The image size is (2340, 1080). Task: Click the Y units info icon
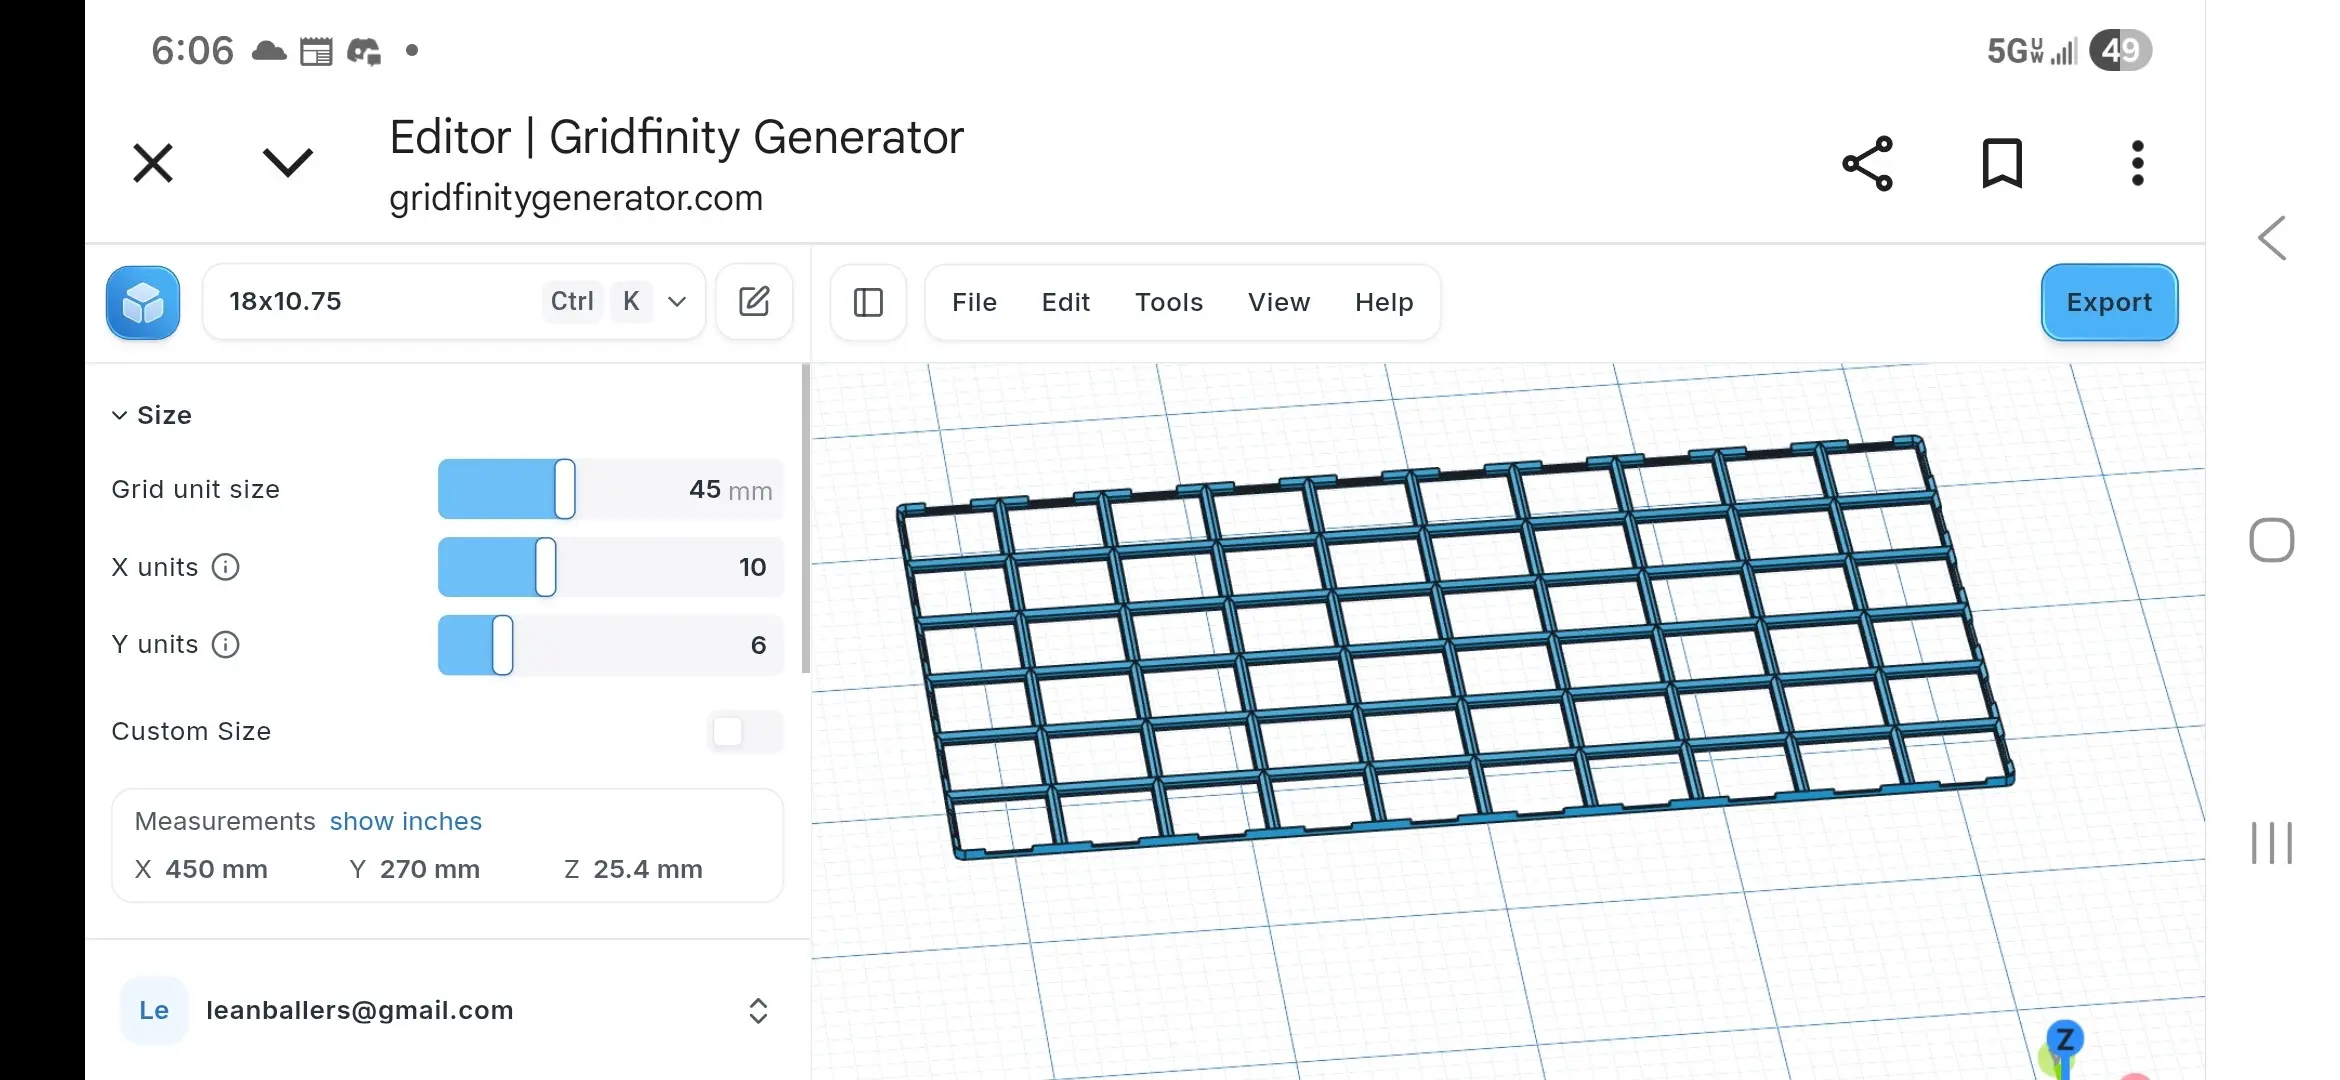[x=226, y=645]
